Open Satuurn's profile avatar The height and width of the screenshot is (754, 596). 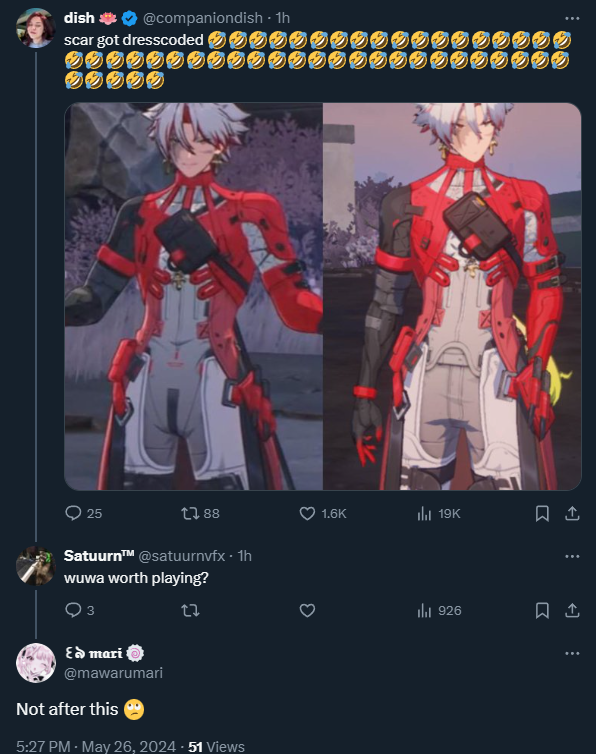click(36, 566)
